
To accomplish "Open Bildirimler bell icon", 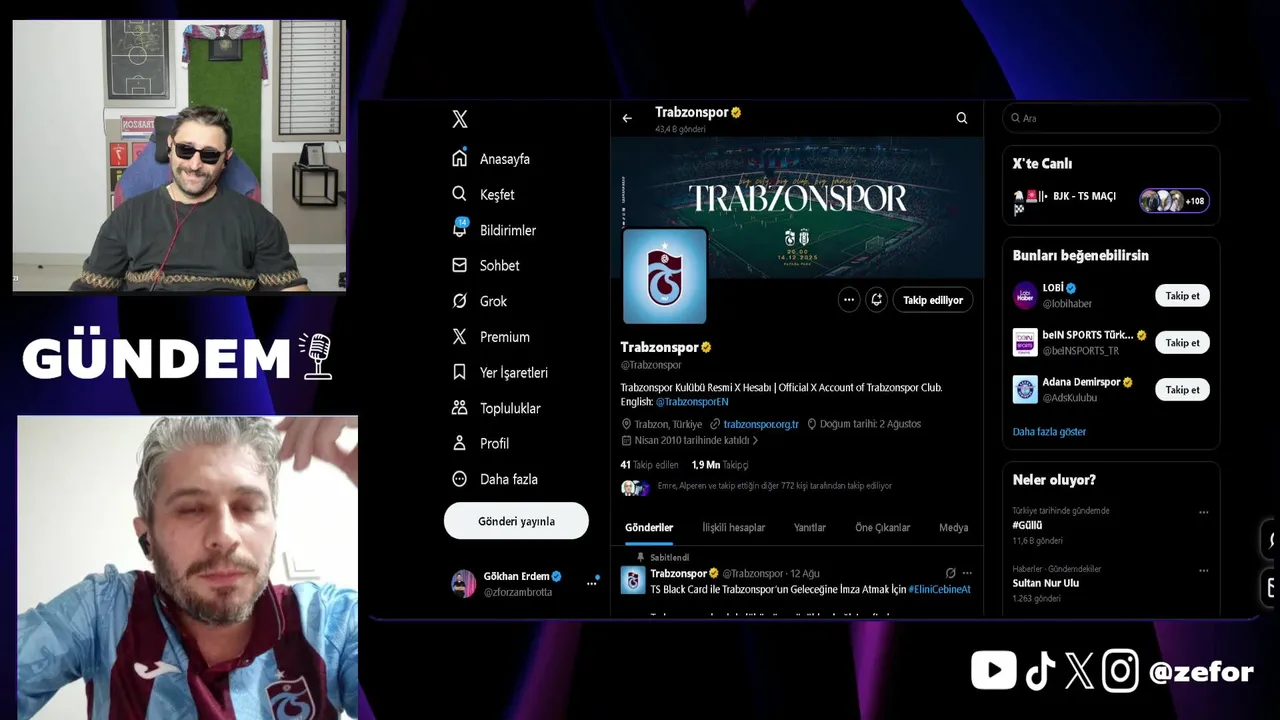I will pyautogui.click(x=460, y=229).
